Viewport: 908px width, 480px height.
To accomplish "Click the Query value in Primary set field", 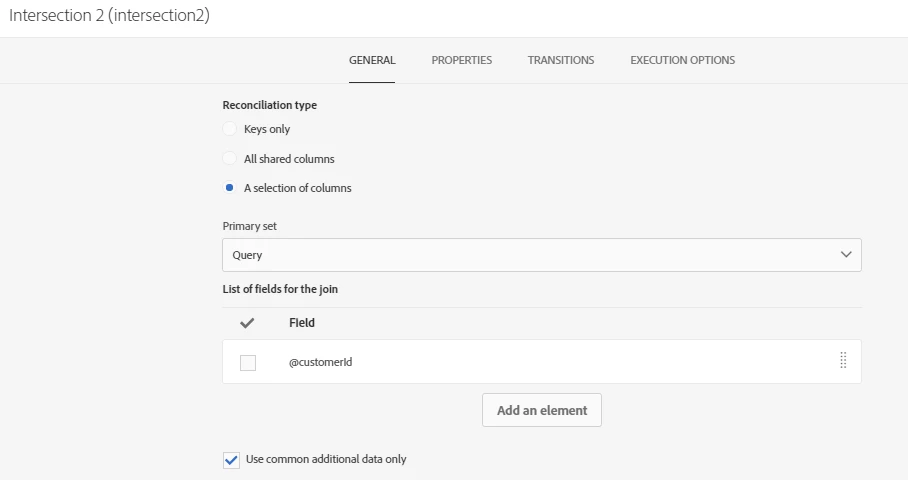I will coord(248,255).
